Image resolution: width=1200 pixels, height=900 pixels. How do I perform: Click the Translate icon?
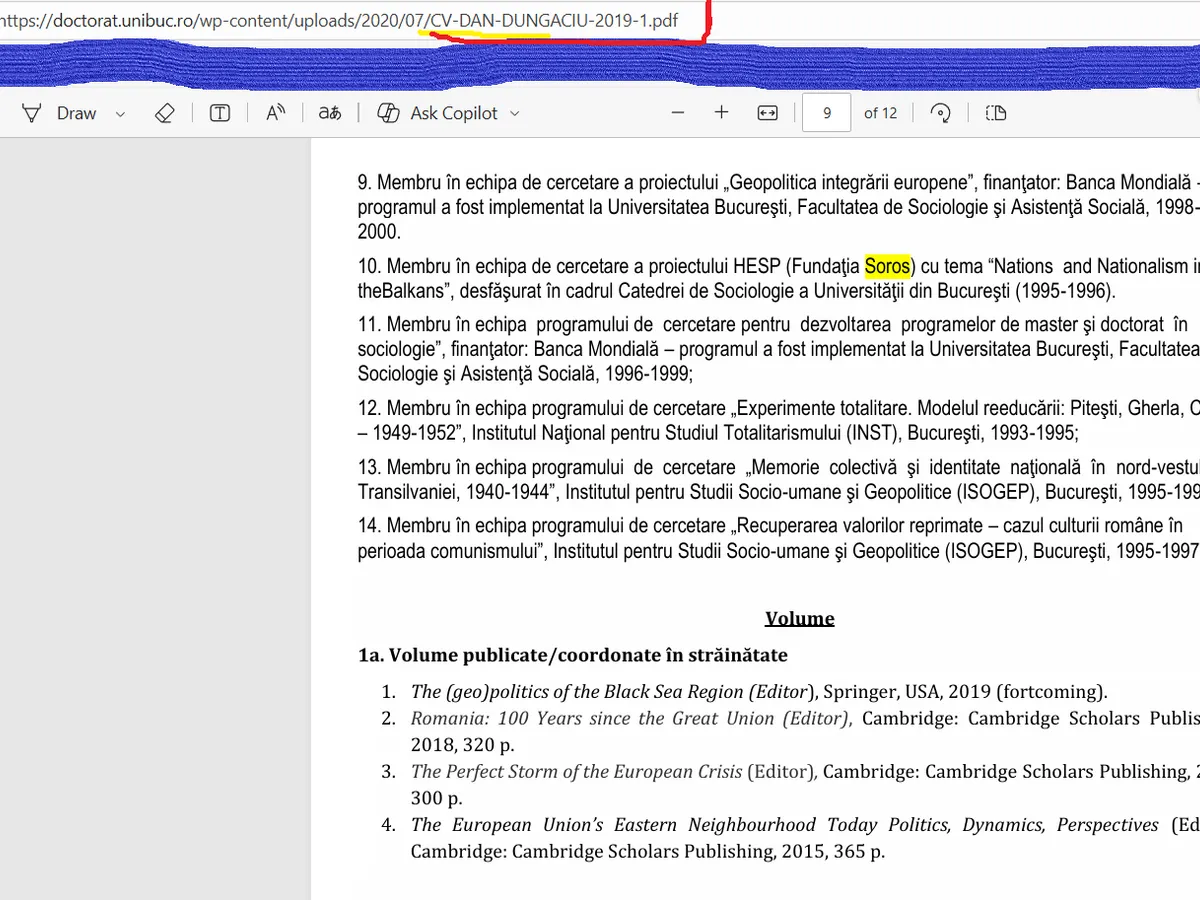coord(330,113)
